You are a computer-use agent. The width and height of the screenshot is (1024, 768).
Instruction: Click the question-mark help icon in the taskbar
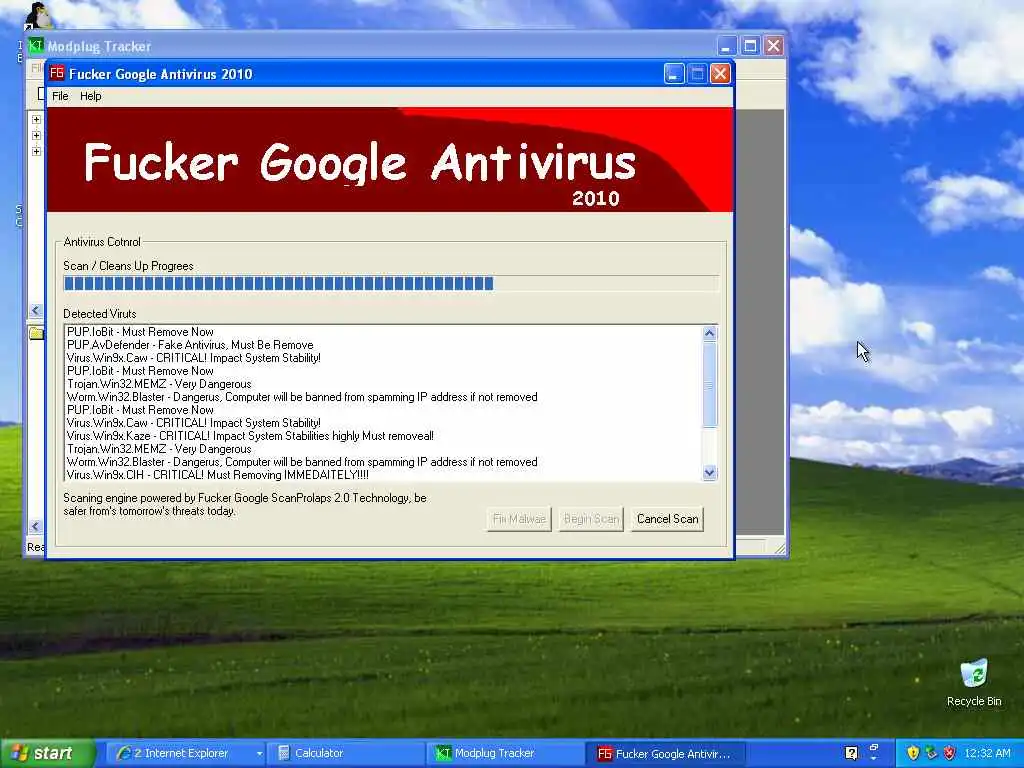pyautogui.click(x=851, y=753)
